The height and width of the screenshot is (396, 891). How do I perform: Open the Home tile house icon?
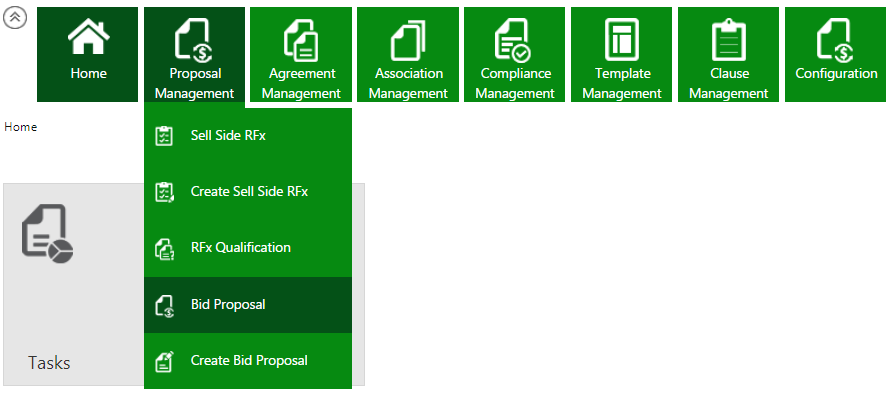(x=88, y=37)
